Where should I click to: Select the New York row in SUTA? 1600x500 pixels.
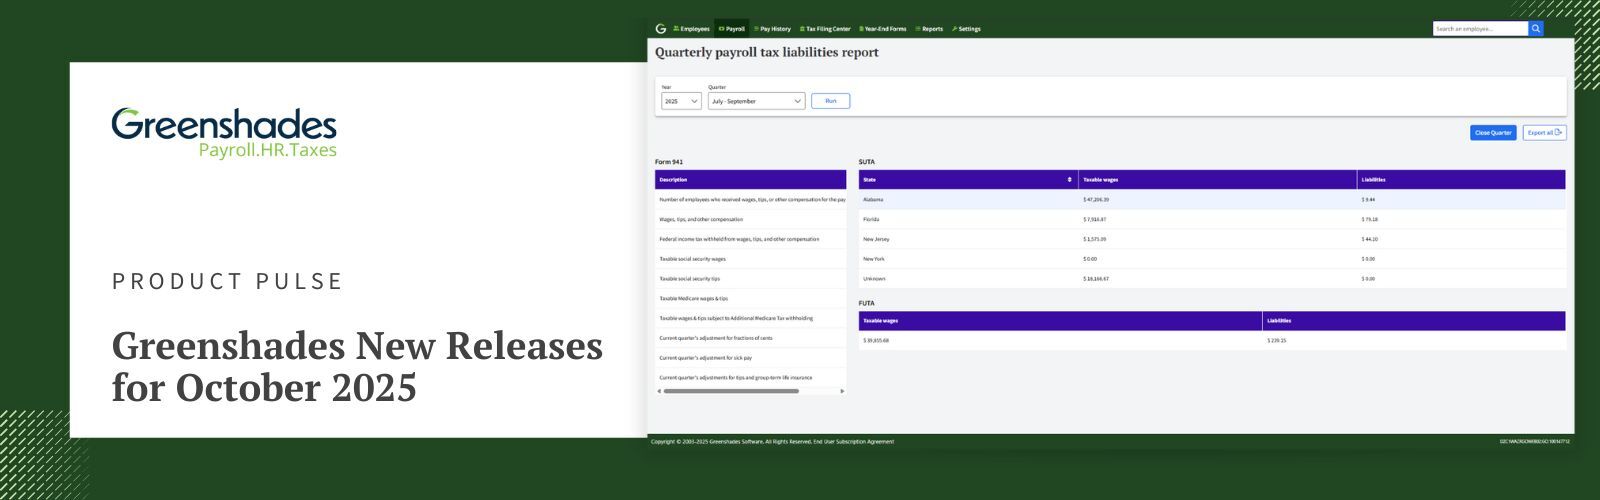[1212, 259]
